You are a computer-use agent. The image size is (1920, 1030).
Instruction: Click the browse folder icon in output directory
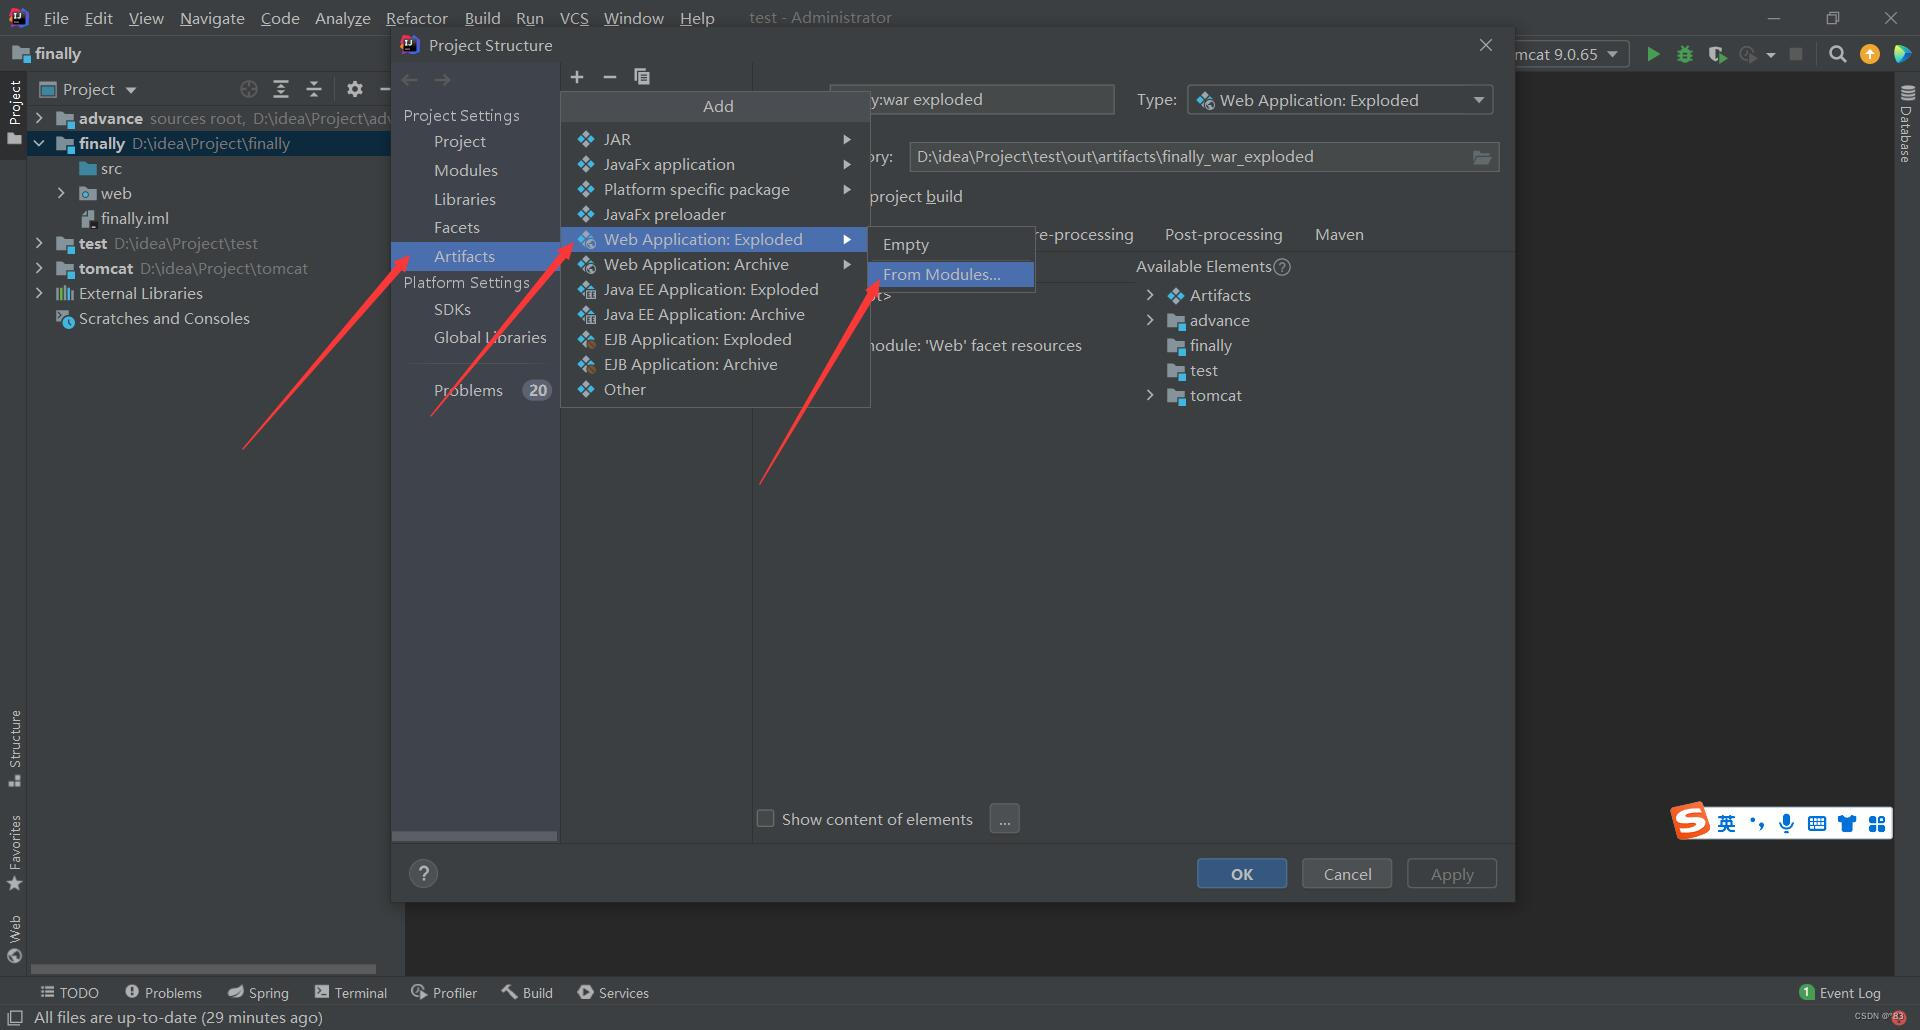click(1482, 157)
